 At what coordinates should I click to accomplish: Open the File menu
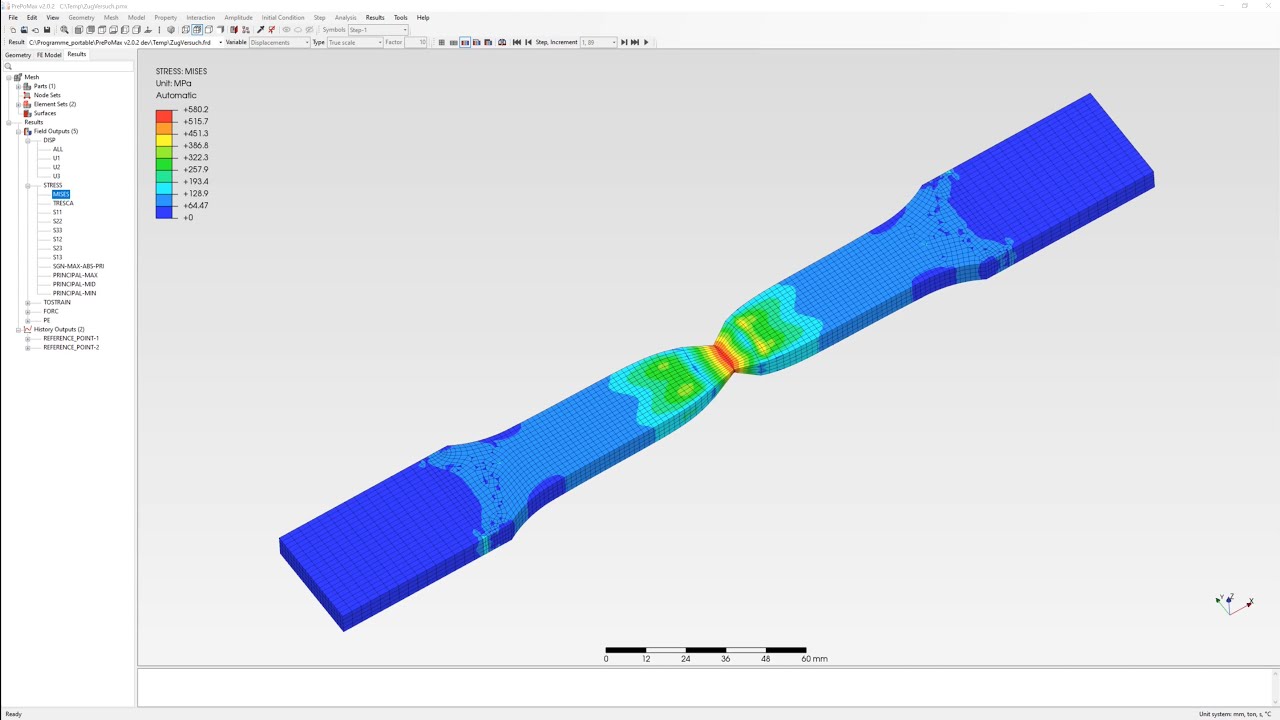pyautogui.click(x=13, y=17)
